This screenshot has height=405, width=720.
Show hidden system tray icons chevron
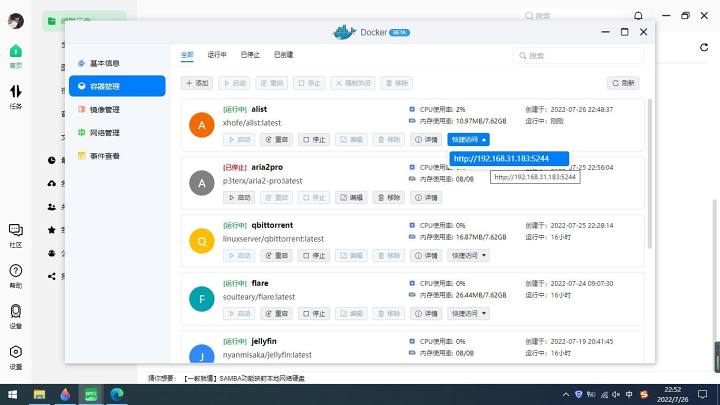566,394
